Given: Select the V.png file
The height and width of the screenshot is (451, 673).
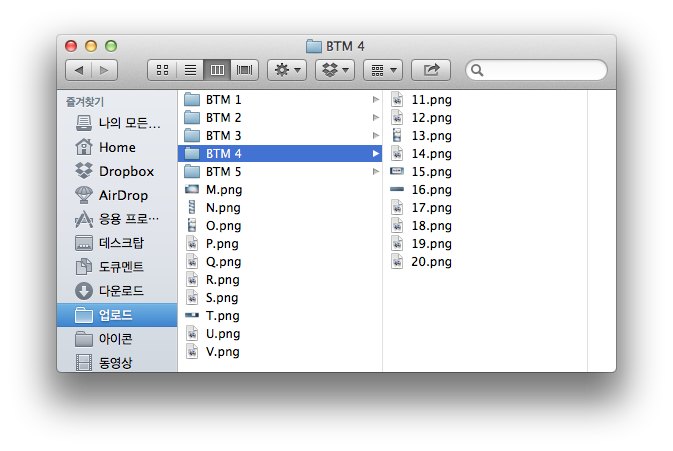Looking at the screenshot, I should tap(280, 352).
